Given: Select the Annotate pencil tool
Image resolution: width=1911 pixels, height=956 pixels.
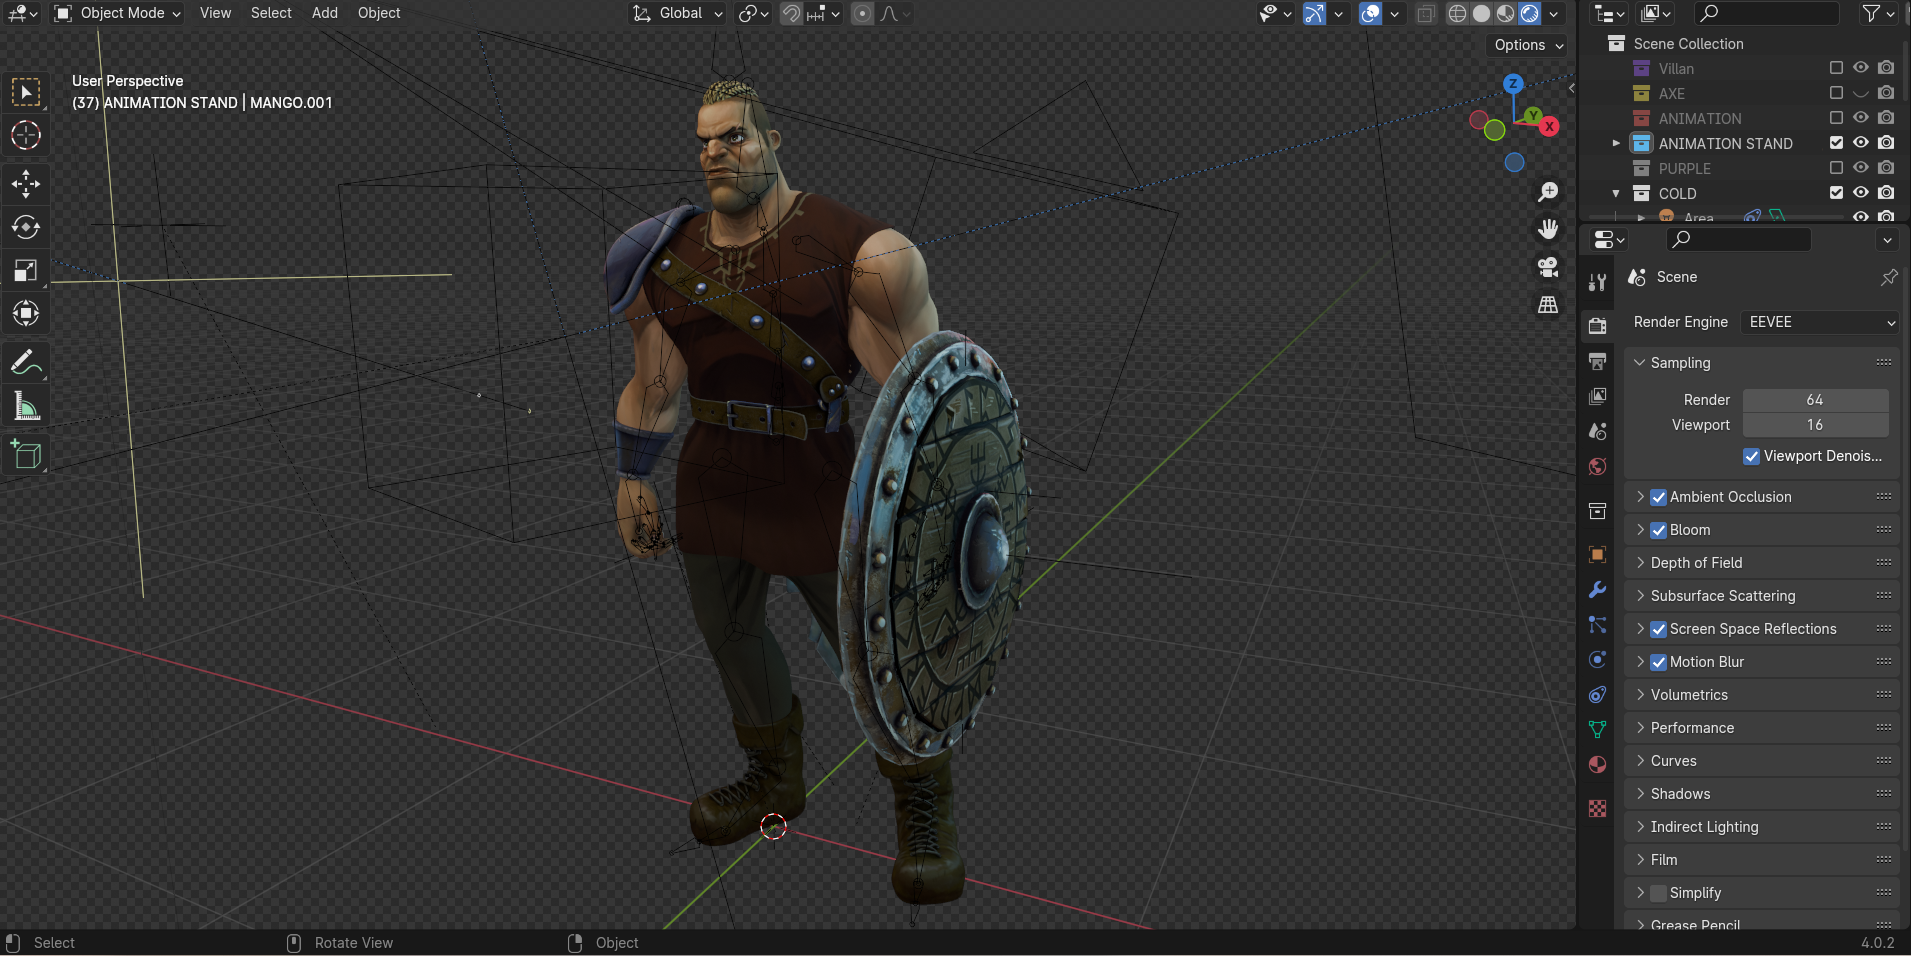Looking at the screenshot, I should [x=26, y=362].
